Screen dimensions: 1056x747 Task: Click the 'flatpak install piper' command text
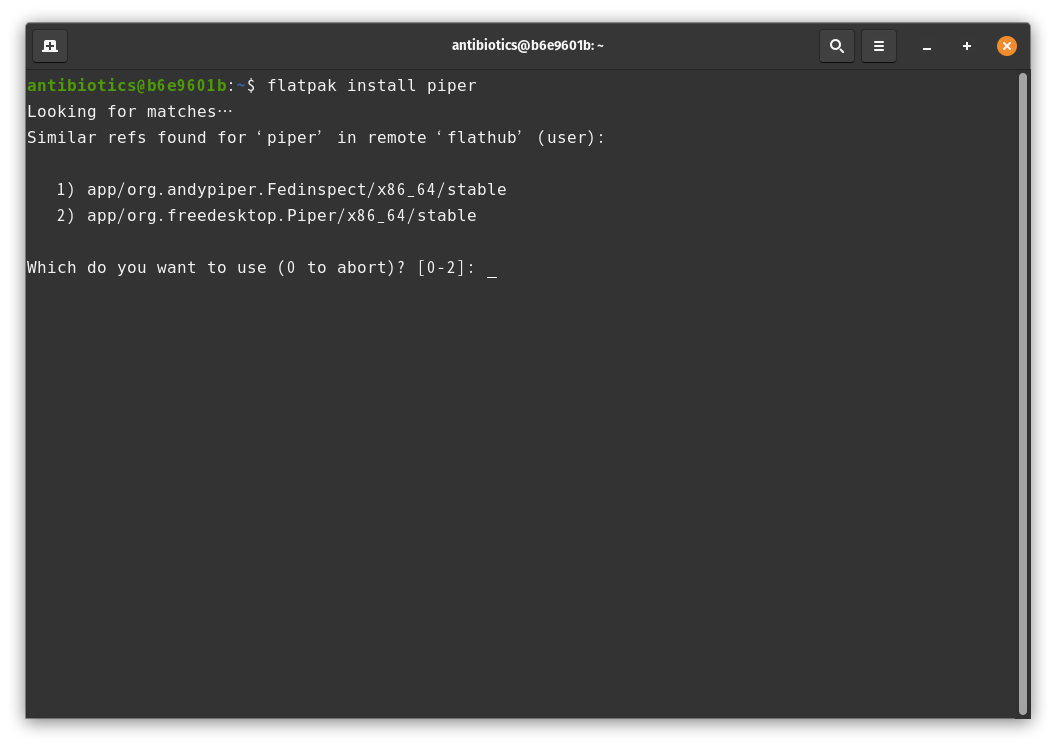(x=371, y=86)
